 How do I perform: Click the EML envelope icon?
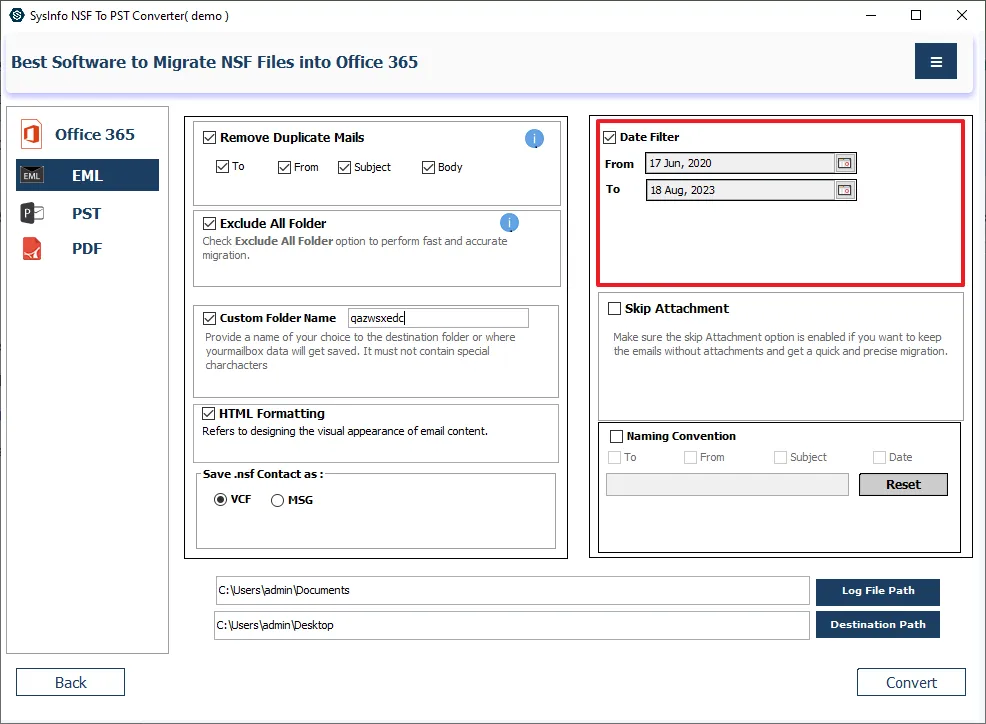[x=32, y=176]
